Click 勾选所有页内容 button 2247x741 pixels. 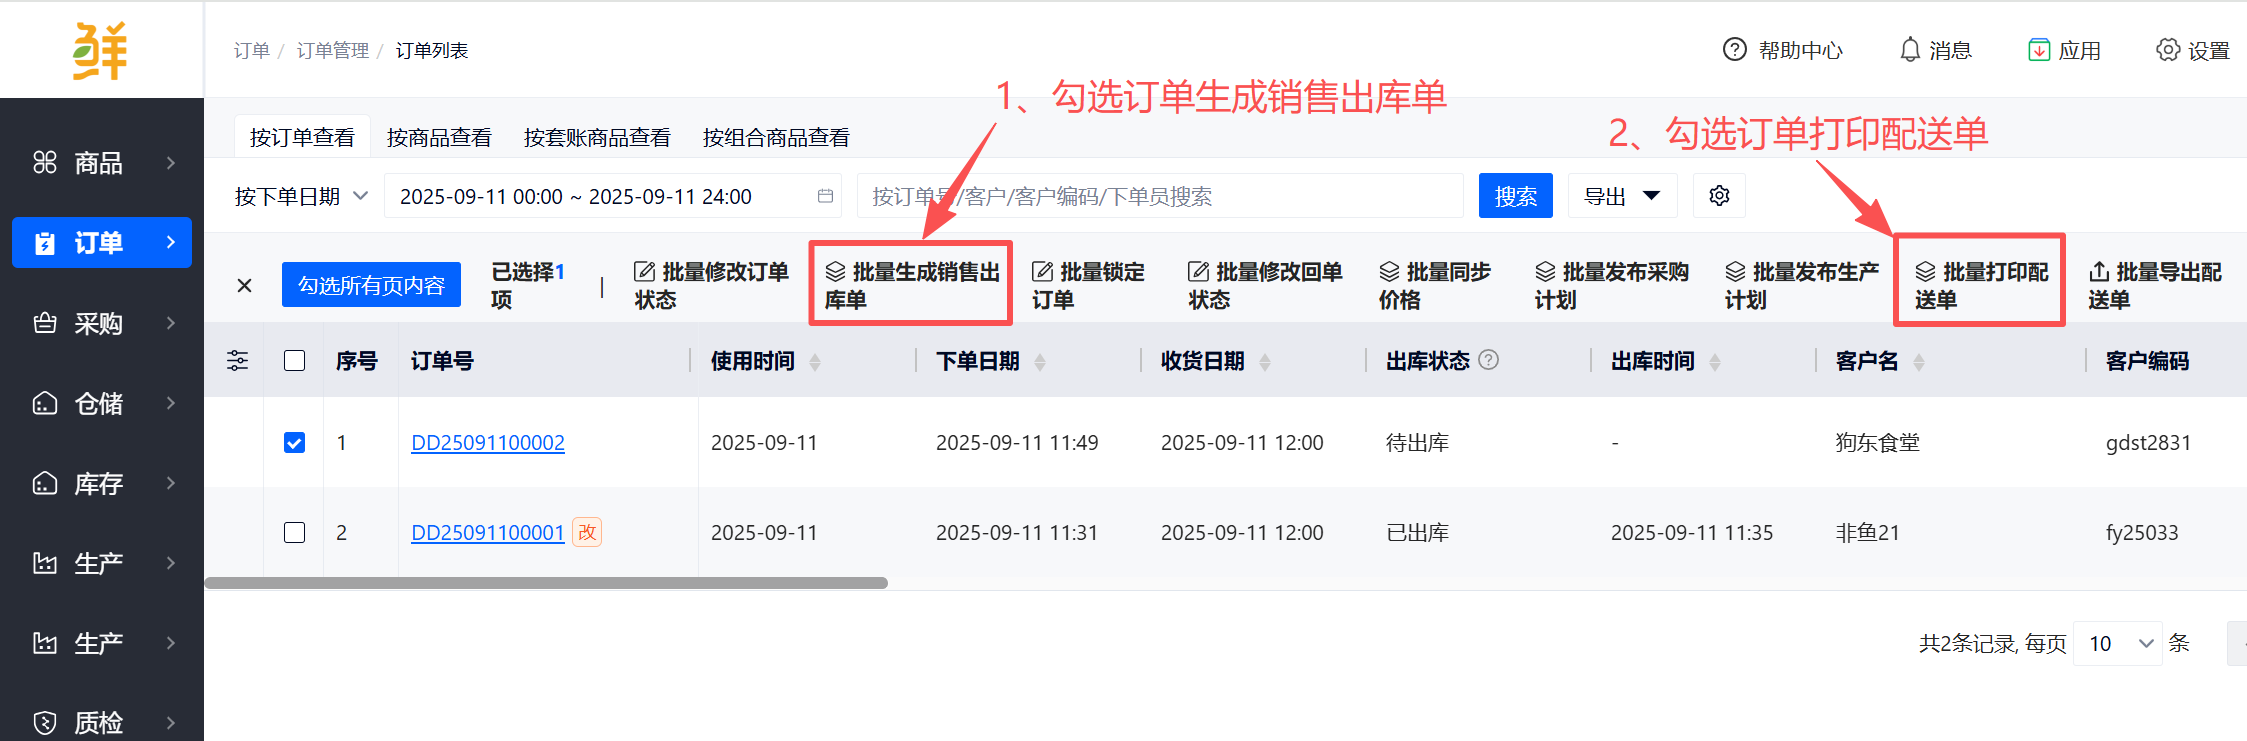coord(371,285)
